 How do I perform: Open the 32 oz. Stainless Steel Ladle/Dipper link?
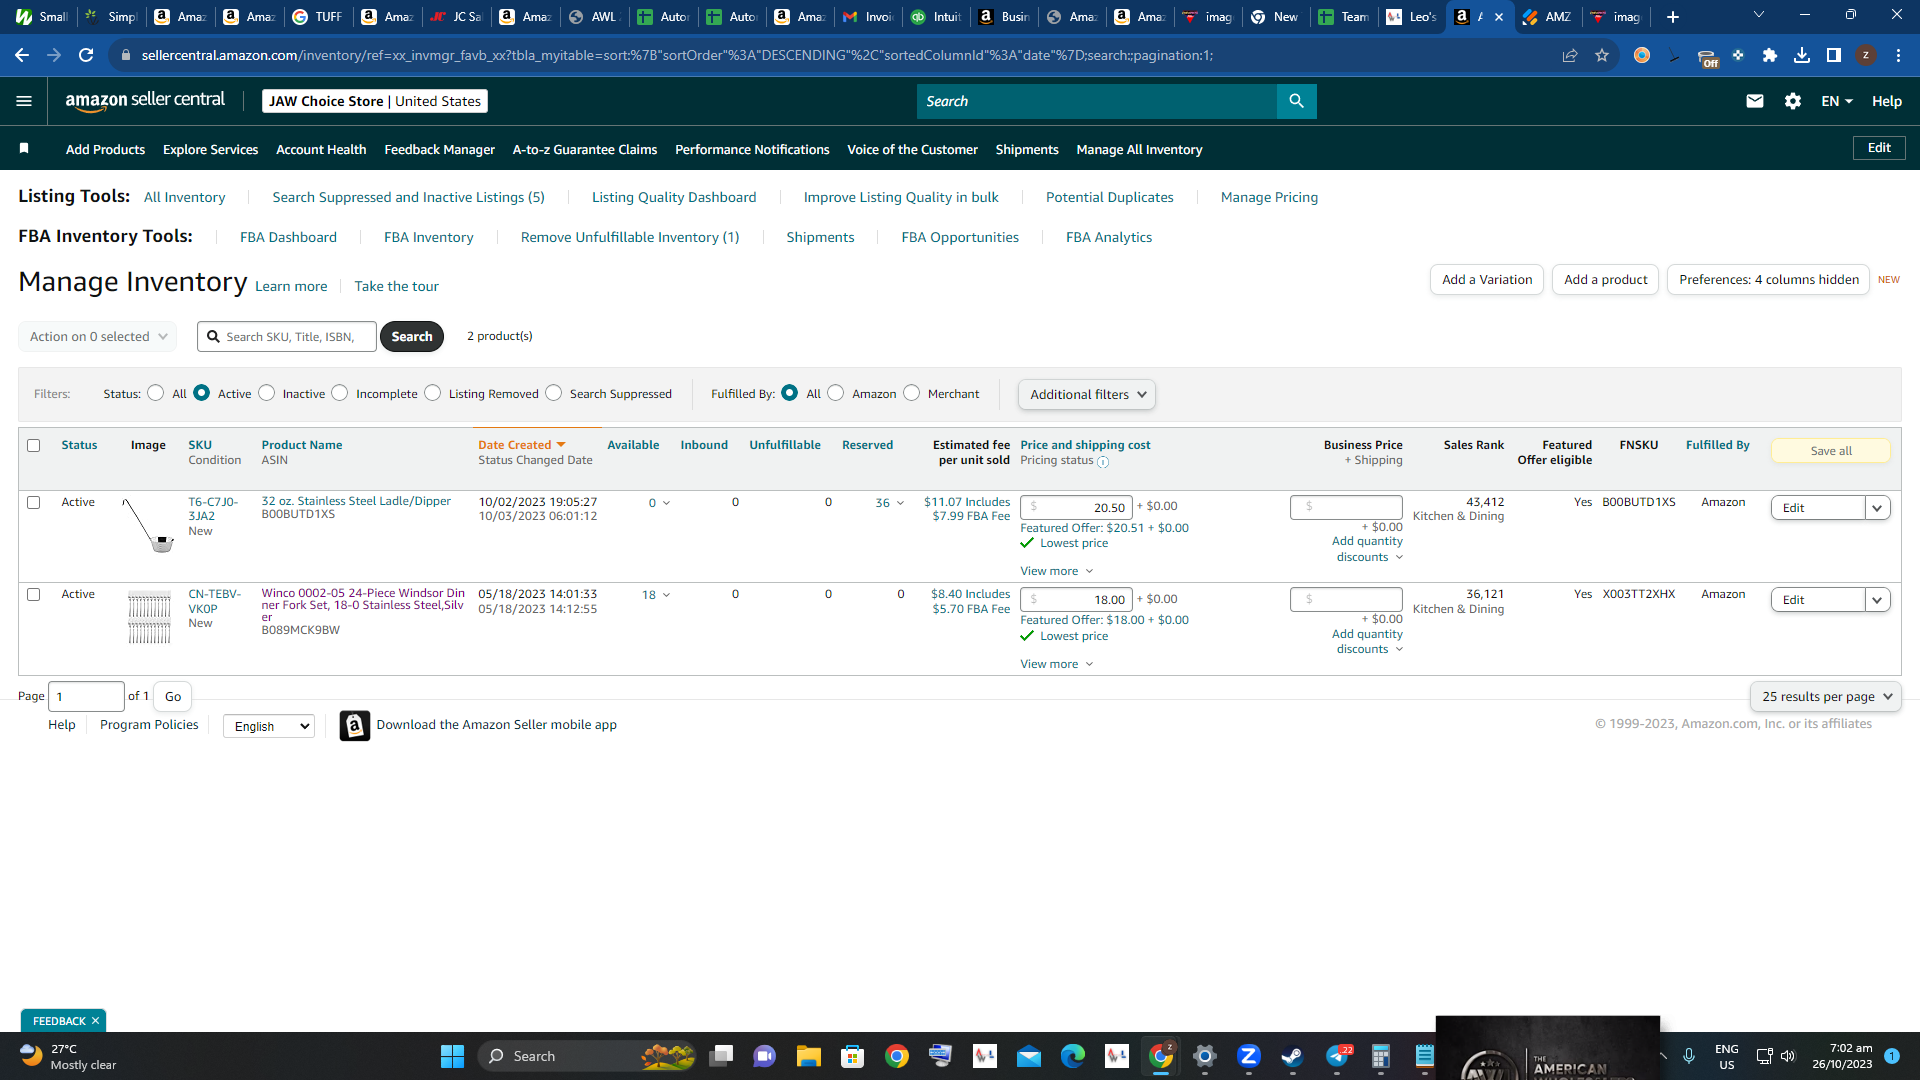point(356,501)
